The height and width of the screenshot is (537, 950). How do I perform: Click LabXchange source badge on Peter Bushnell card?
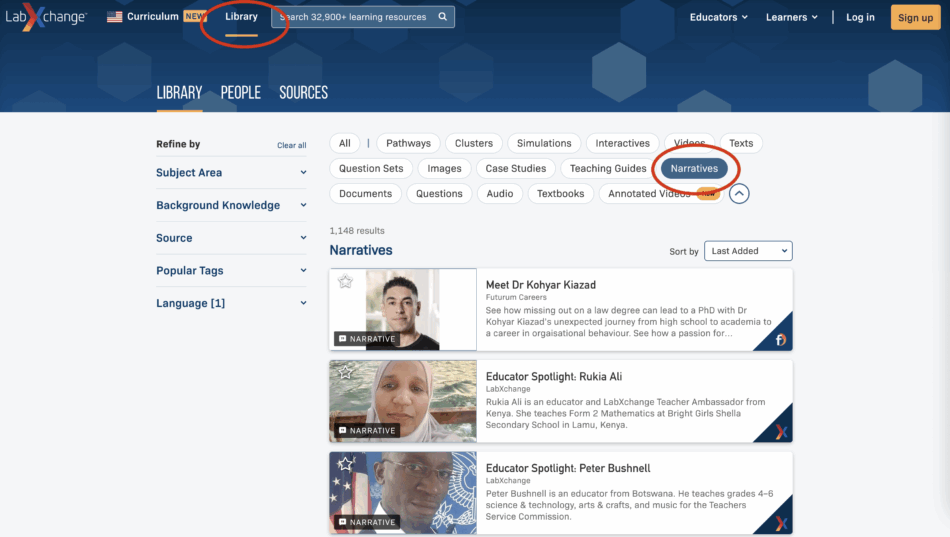[x=781, y=523]
